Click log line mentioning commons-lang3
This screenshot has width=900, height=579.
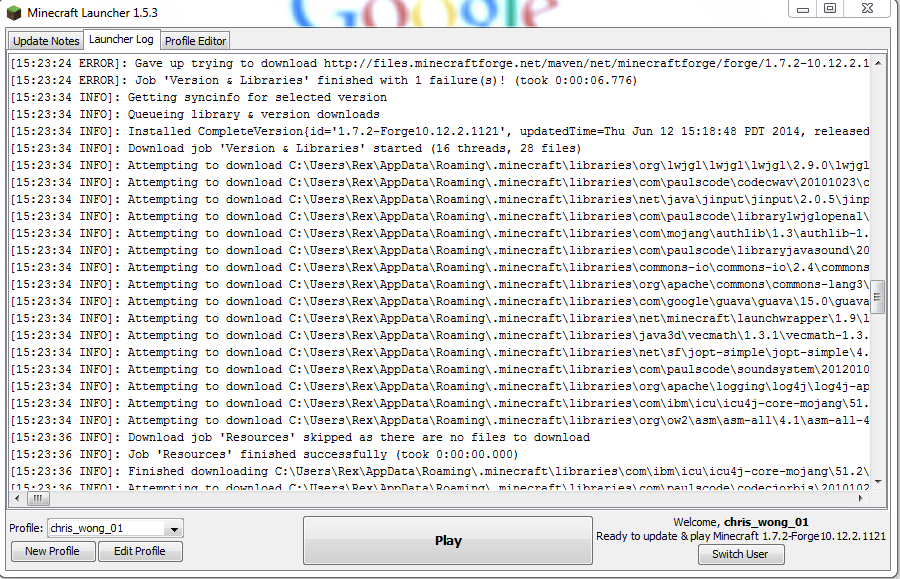440,285
